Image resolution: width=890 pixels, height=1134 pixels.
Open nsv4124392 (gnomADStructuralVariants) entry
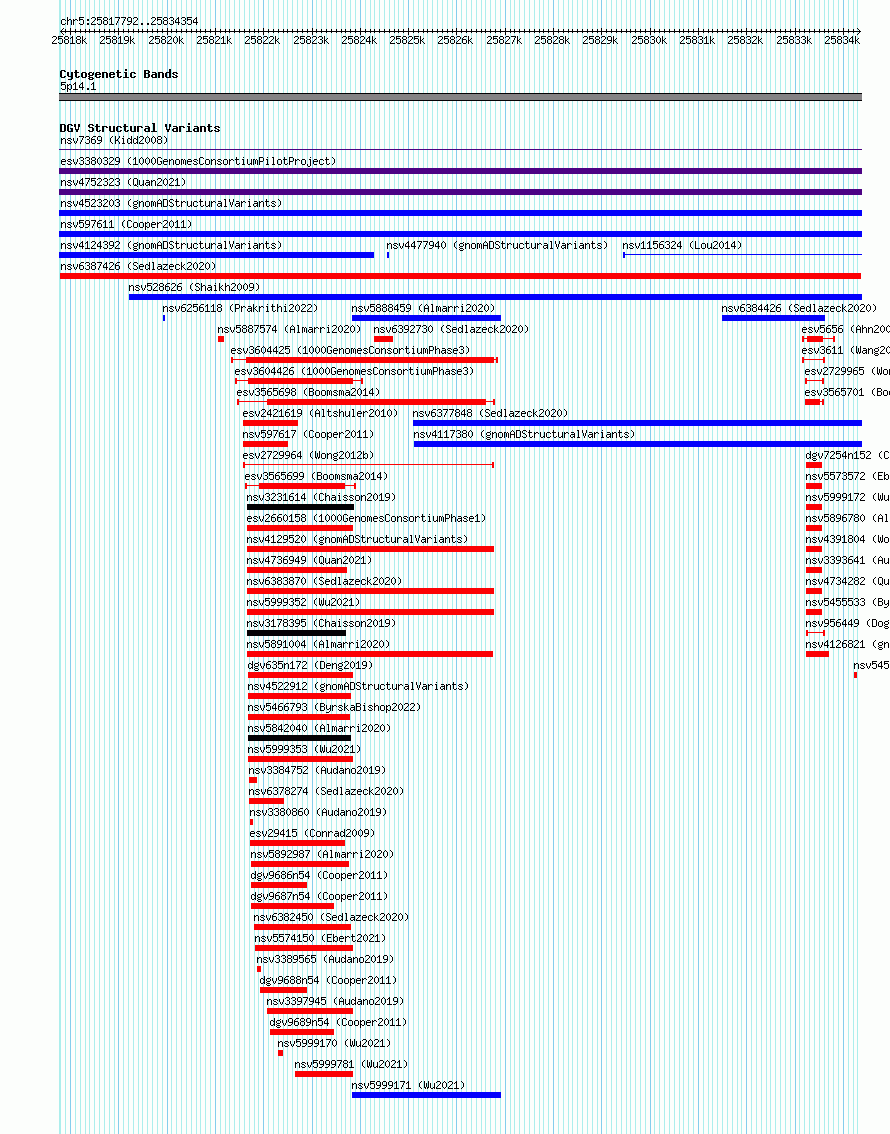[171, 245]
